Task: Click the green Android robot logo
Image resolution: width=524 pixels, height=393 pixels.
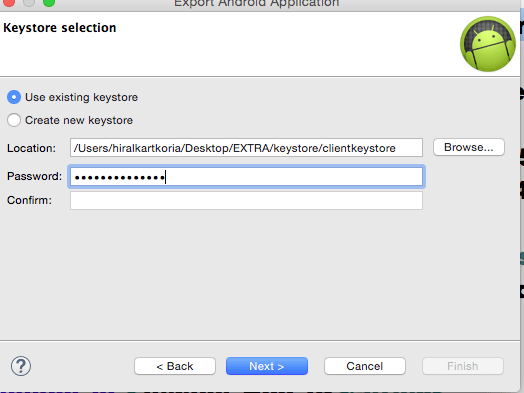Action: [x=488, y=44]
